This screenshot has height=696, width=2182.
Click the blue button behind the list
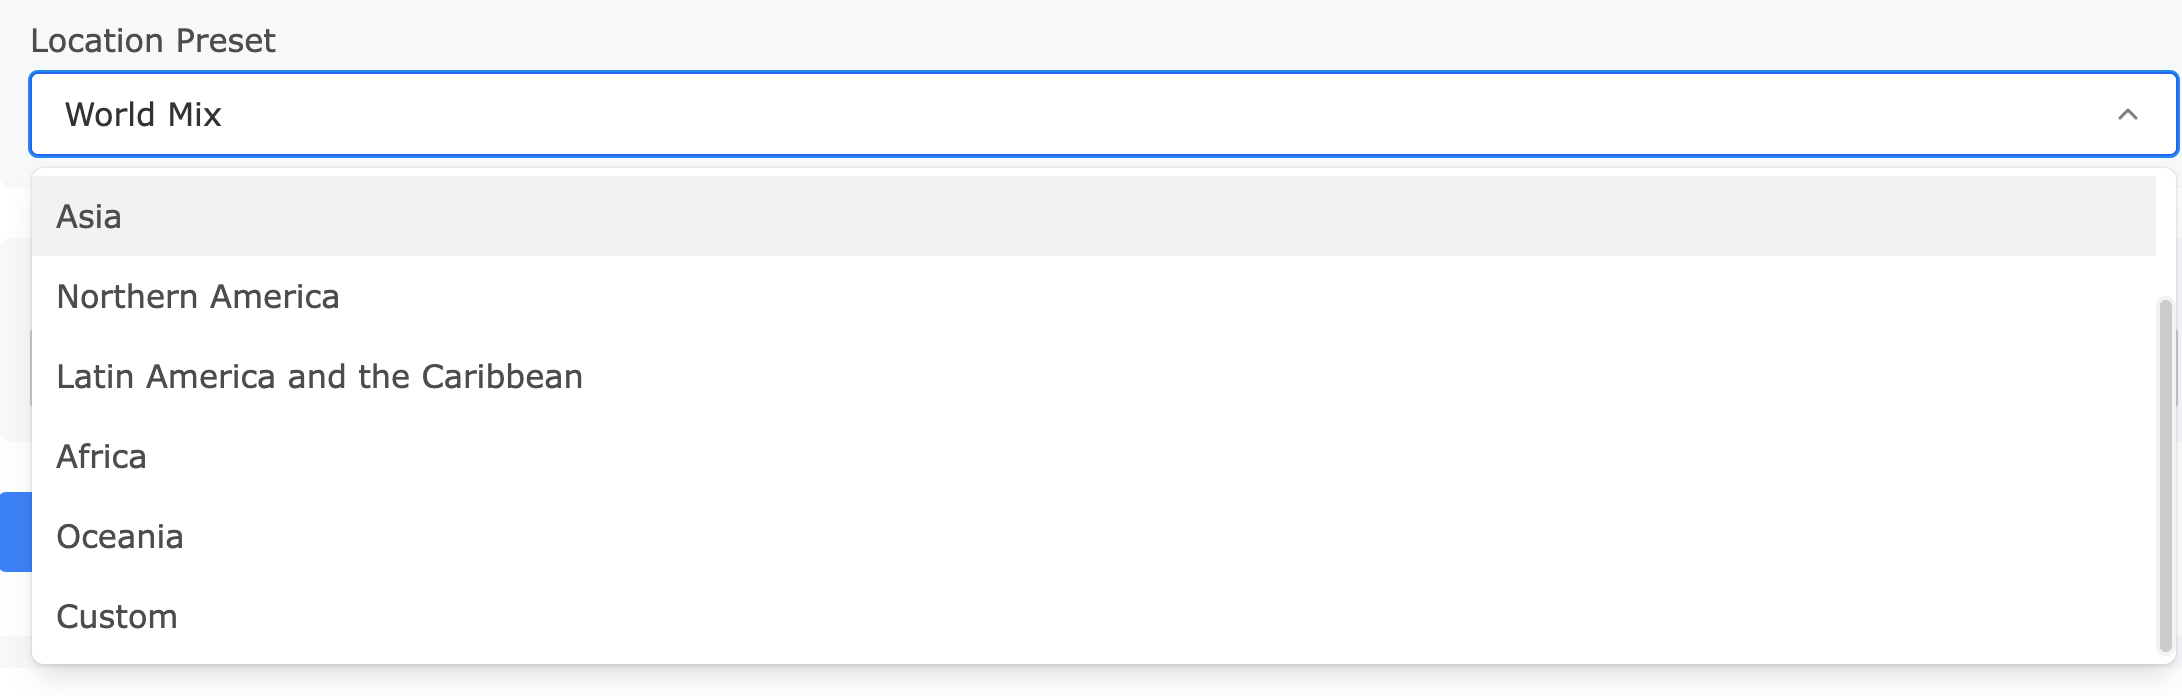point(15,532)
